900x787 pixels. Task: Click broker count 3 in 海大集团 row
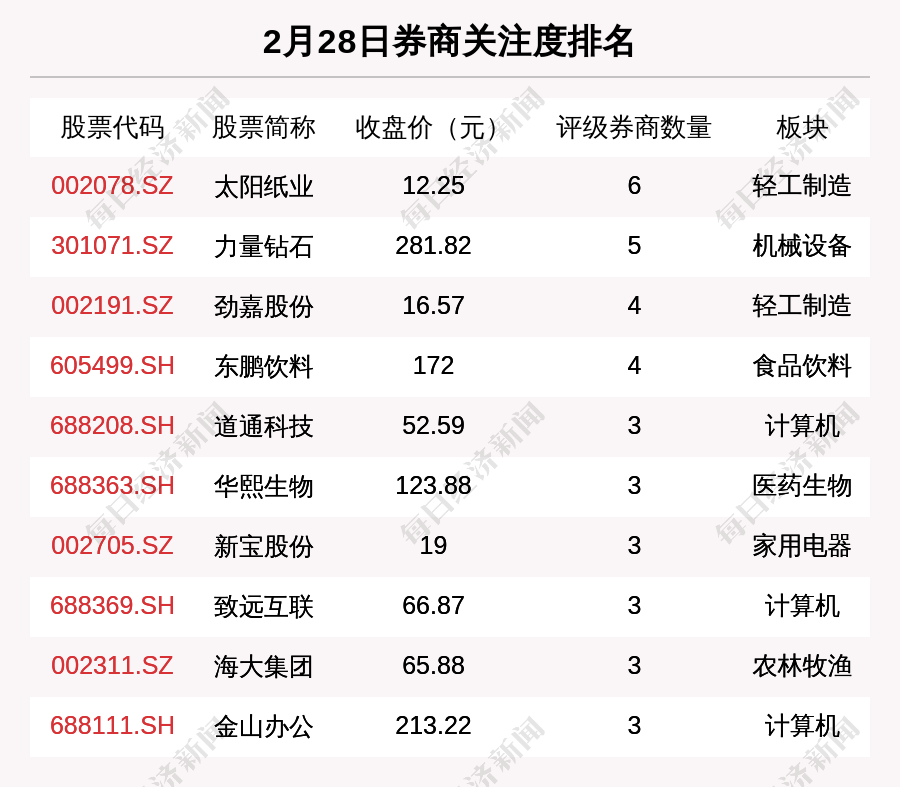point(634,666)
